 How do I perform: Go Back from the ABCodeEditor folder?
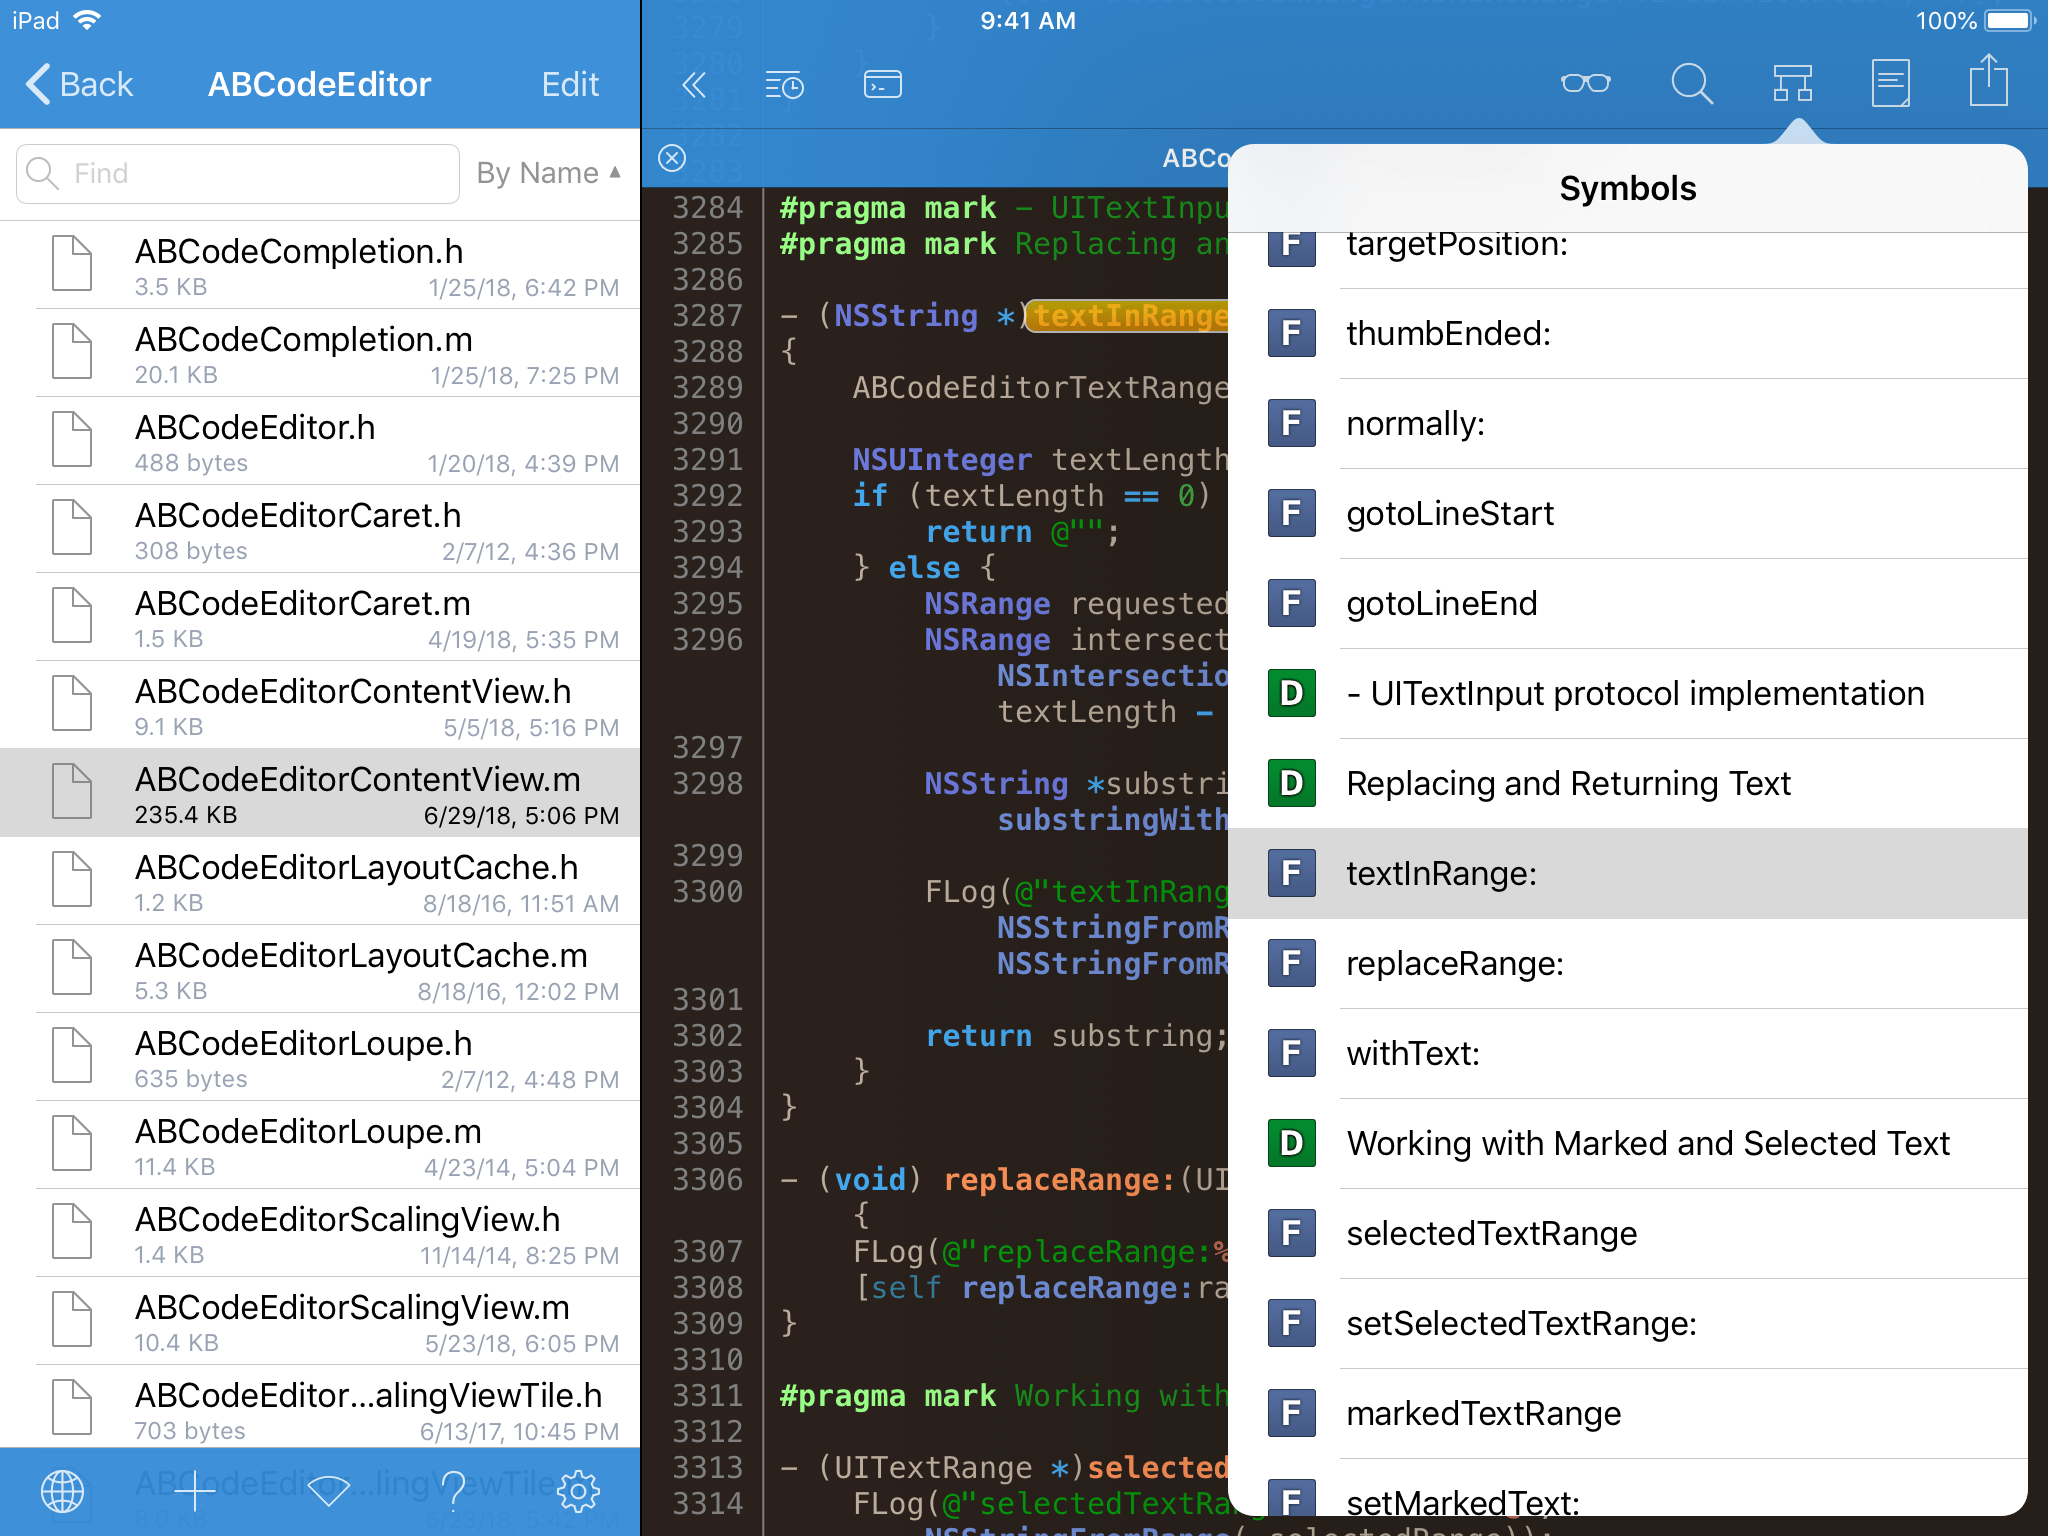pos(80,84)
